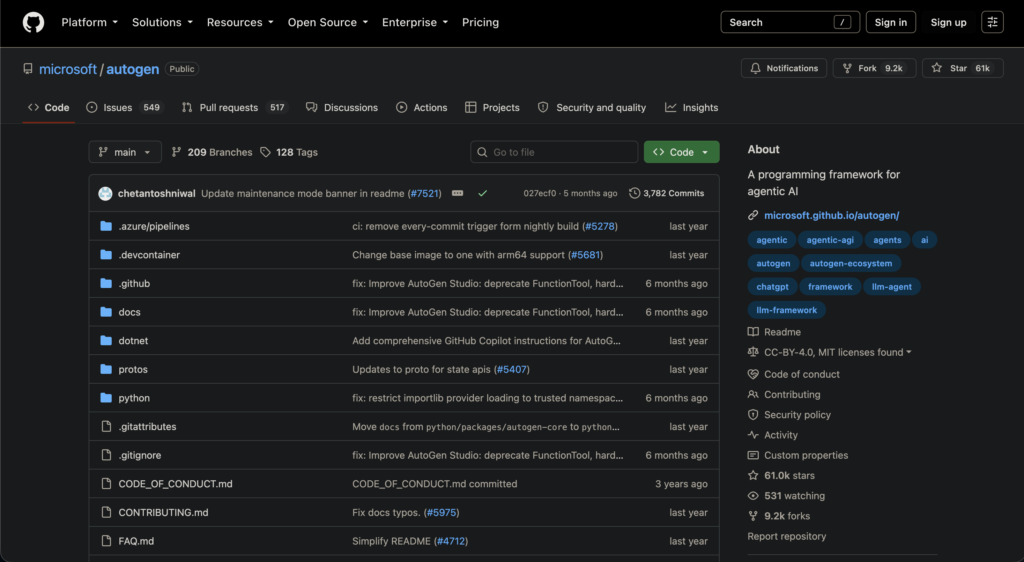This screenshot has width=1024, height=562.
Task: Click the Go to file input
Action: (x=554, y=152)
